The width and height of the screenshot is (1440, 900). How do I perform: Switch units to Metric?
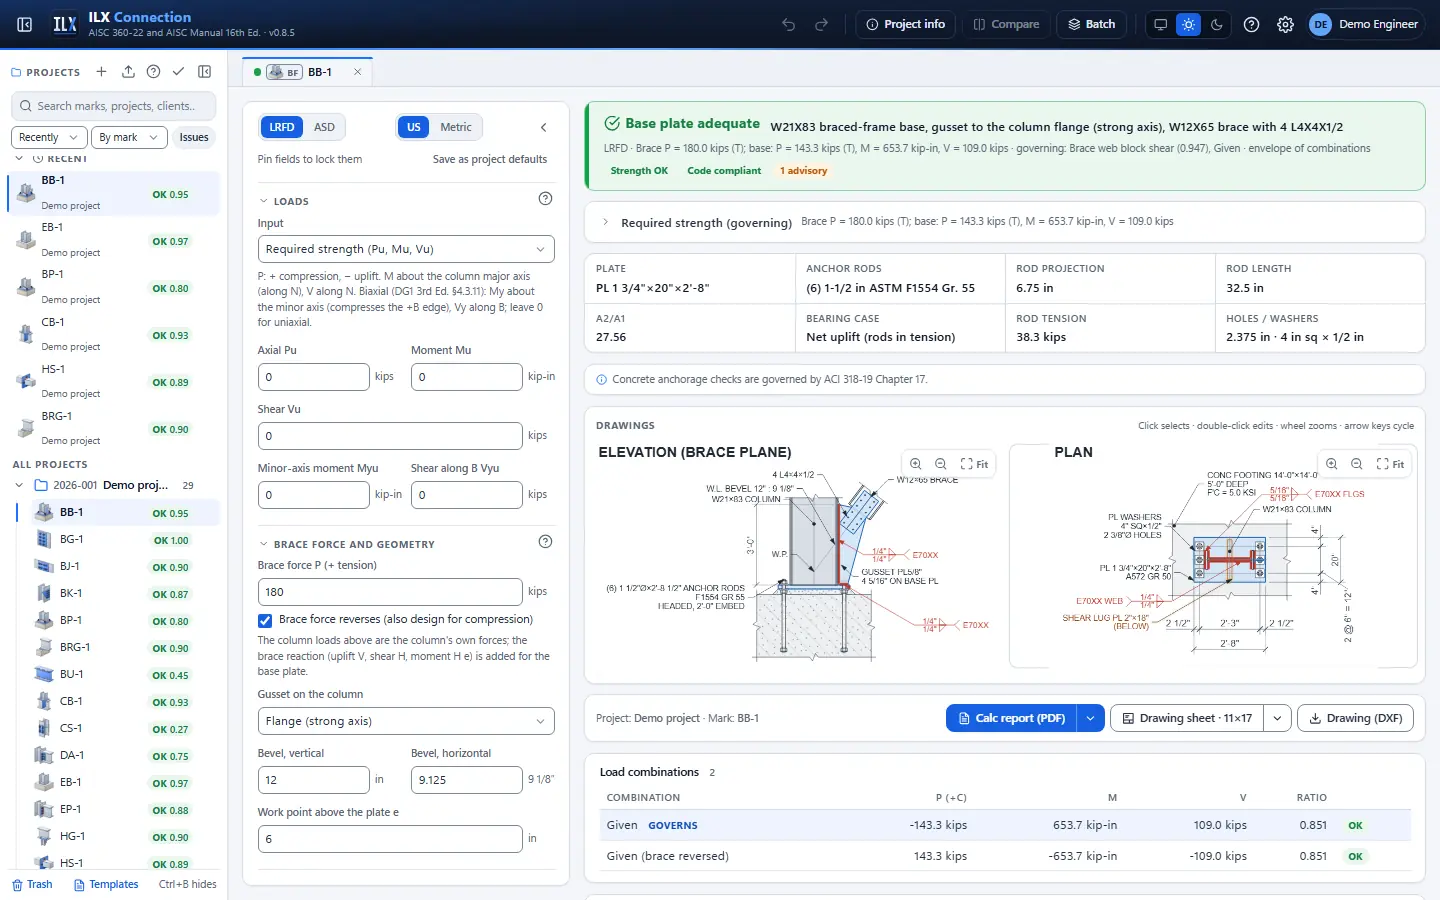[x=455, y=127]
